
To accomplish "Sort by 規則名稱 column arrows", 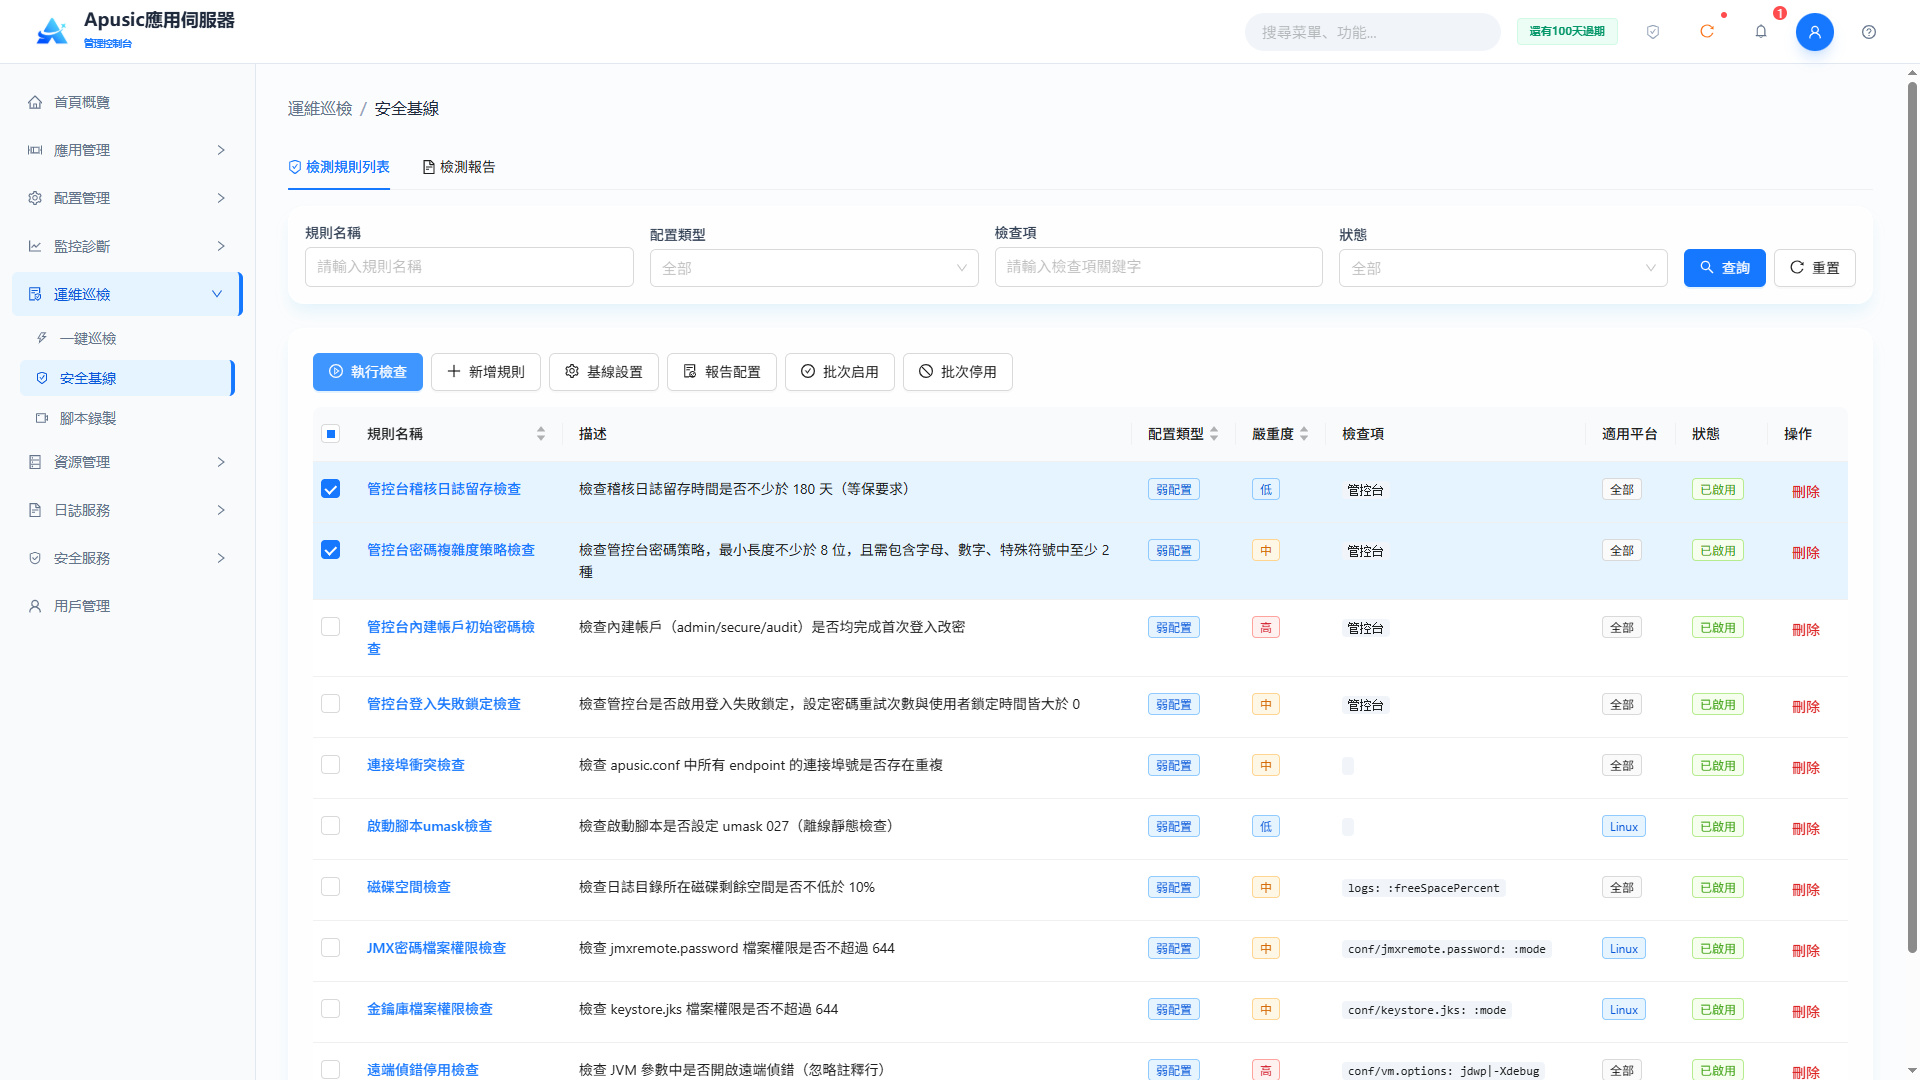I will pos(541,434).
